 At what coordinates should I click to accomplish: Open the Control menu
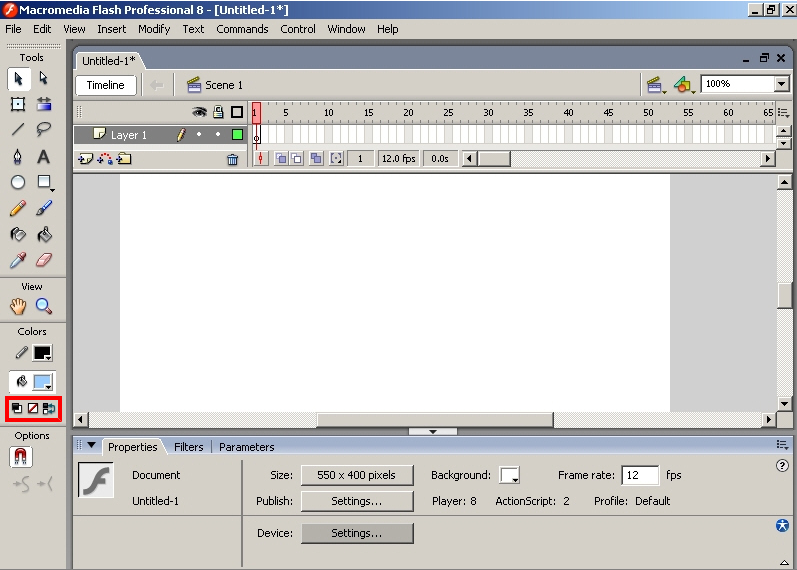(x=298, y=29)
